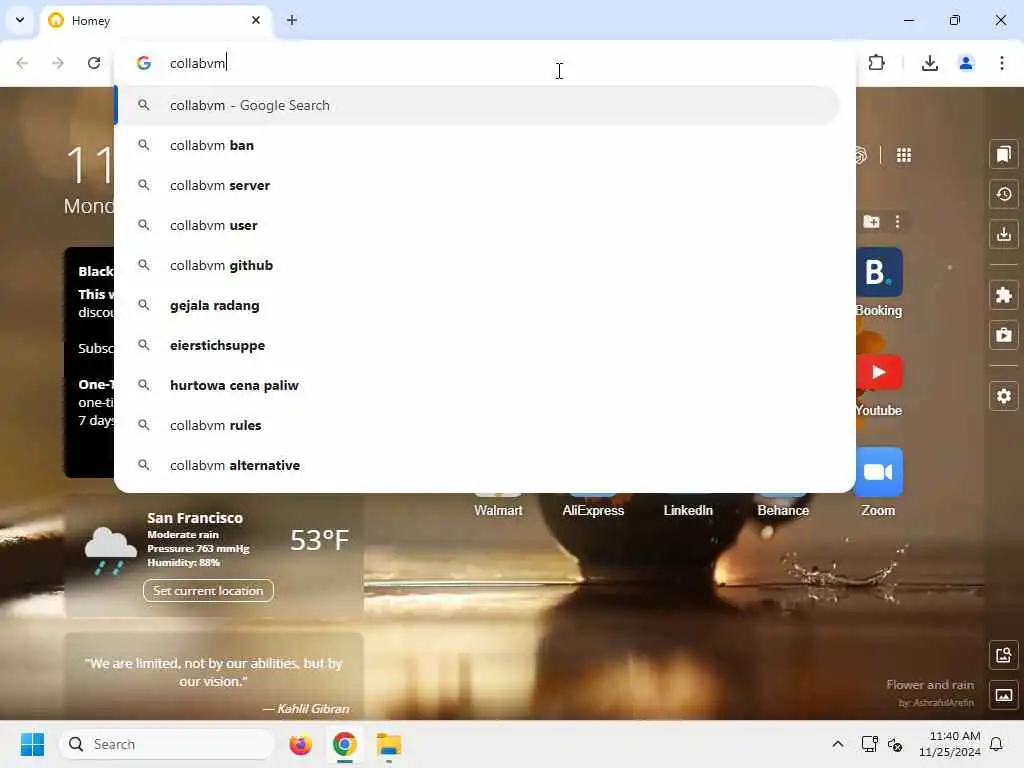Select 'collabvm ban' suggestion
Screen dimensions: 1024x768
click(477, 145)
